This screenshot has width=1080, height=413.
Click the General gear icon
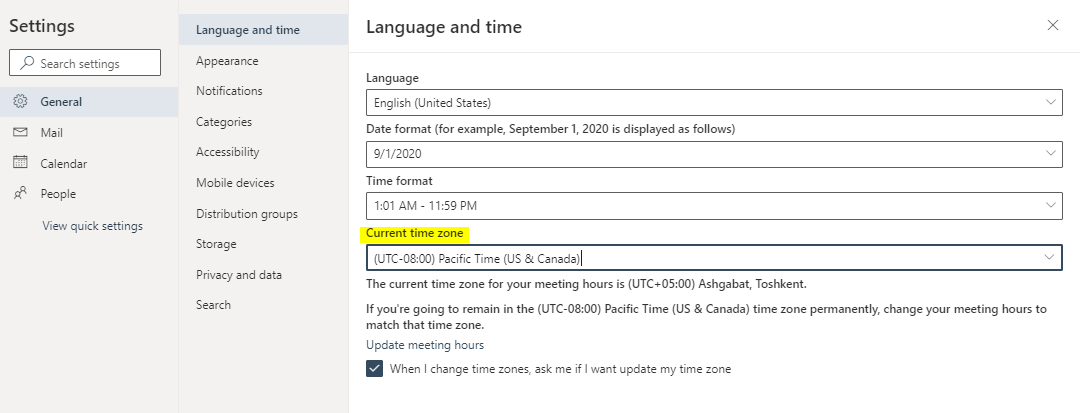click(x=21, y=101)
